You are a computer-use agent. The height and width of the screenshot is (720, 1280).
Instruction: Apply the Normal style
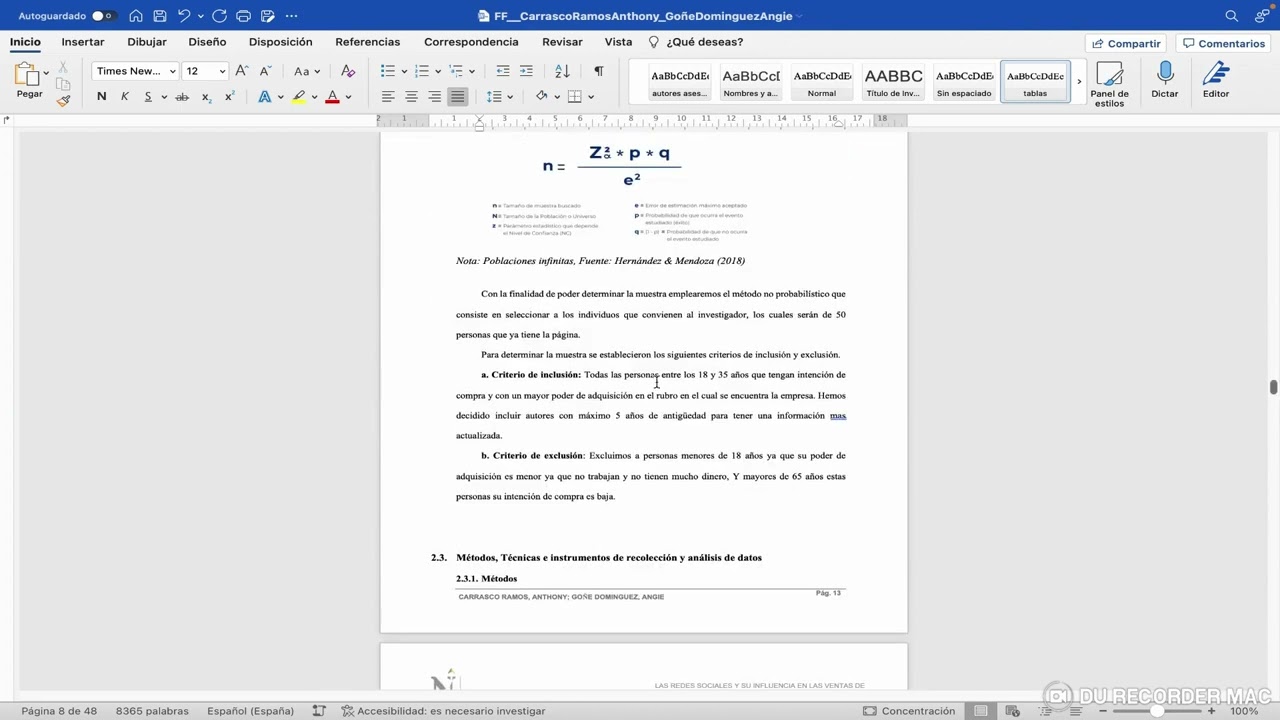[x=822, y=82]
